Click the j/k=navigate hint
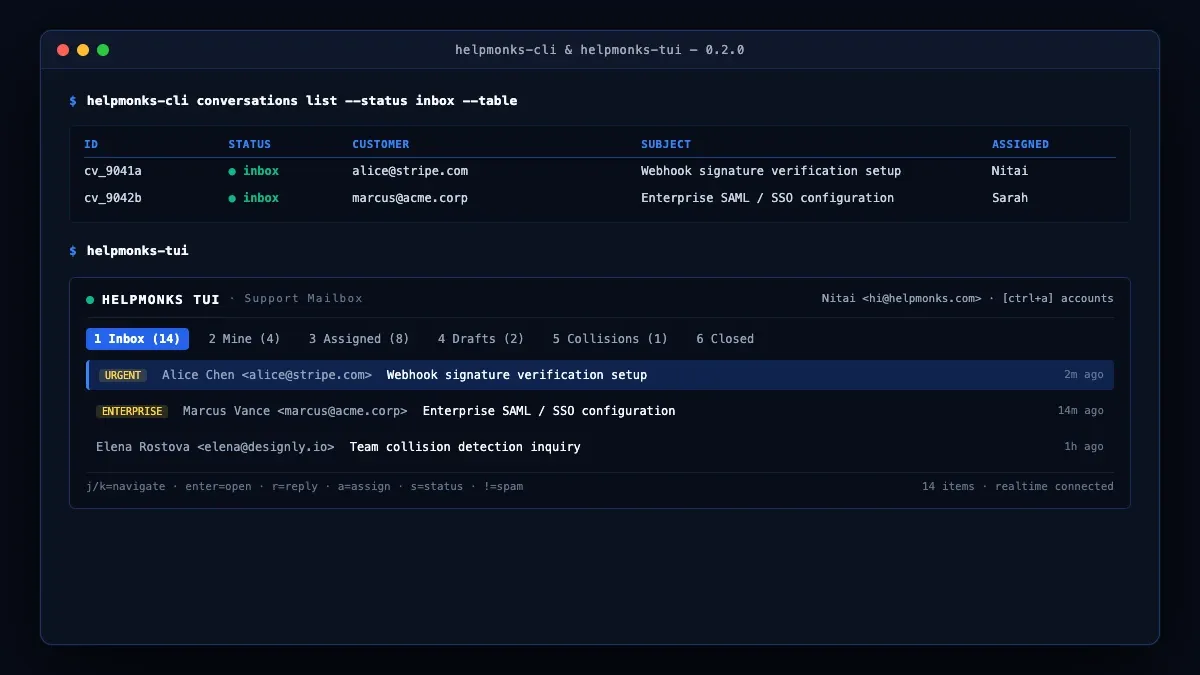 [x=127, y=486]
